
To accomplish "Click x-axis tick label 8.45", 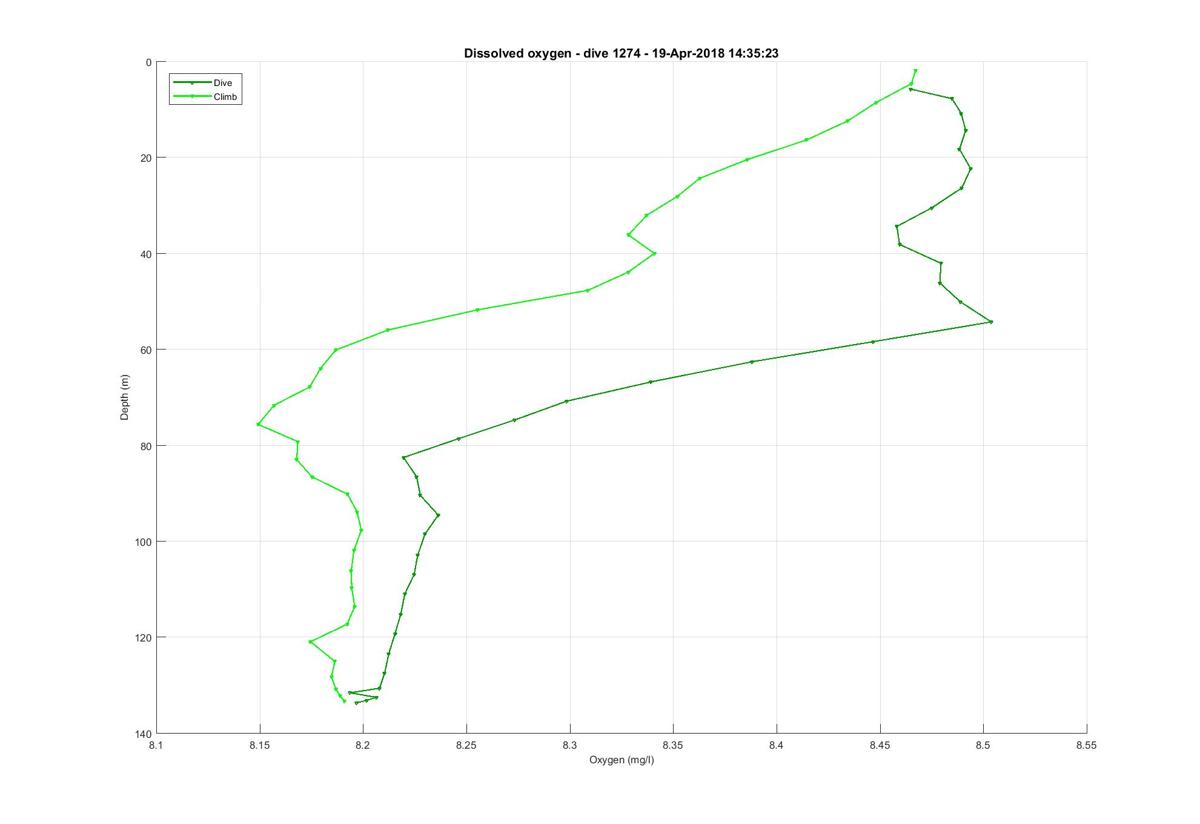I will tap(880, 745).
